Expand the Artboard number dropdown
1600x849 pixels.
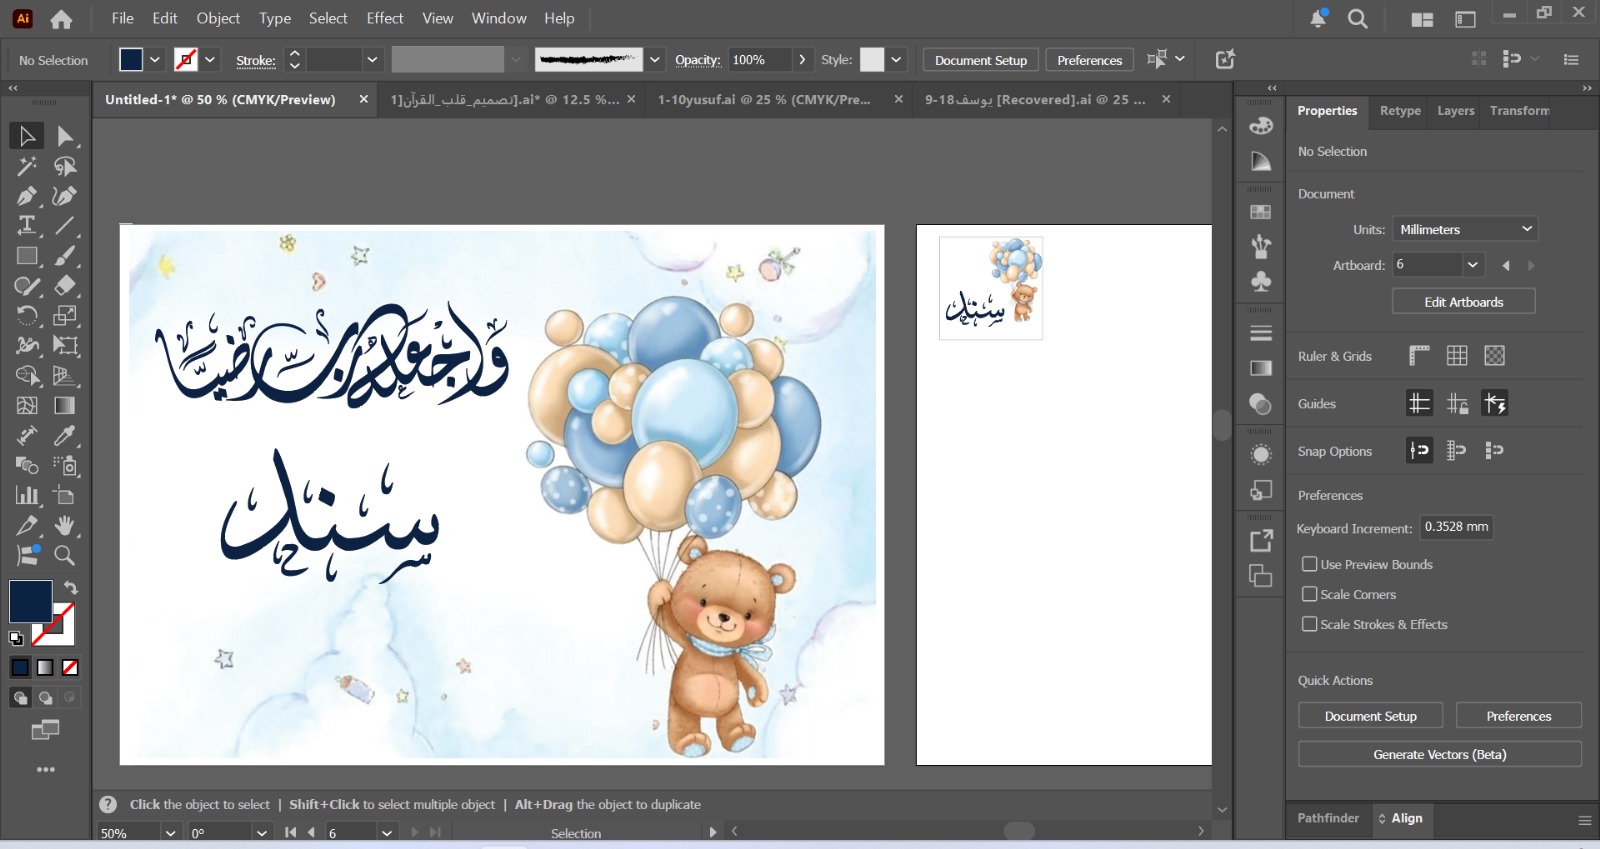tap(1472, 265)
